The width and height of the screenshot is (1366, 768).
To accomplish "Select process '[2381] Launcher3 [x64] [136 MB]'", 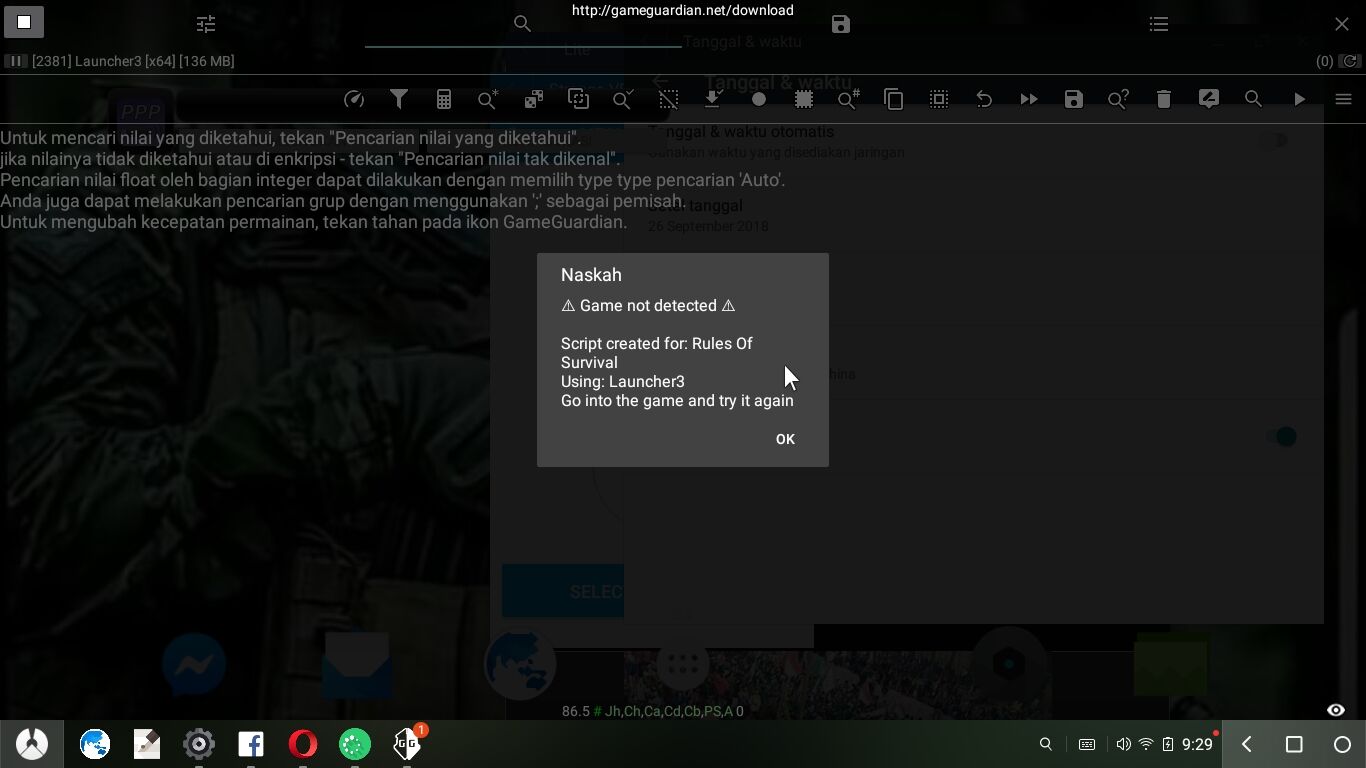I will pos(133,61).
